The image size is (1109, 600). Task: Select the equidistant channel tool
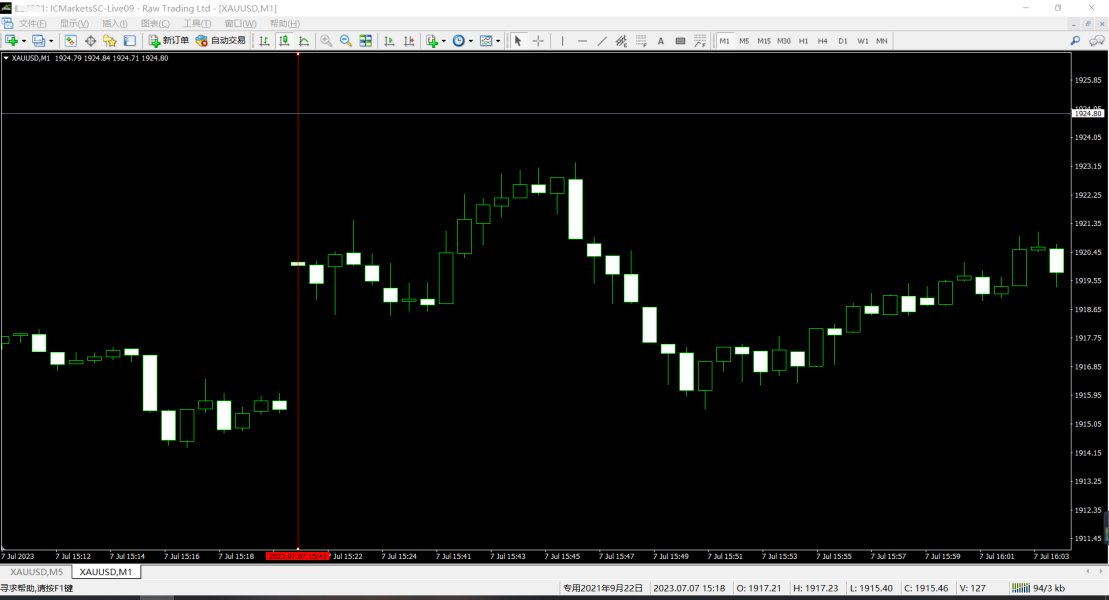tap(621, 41)
